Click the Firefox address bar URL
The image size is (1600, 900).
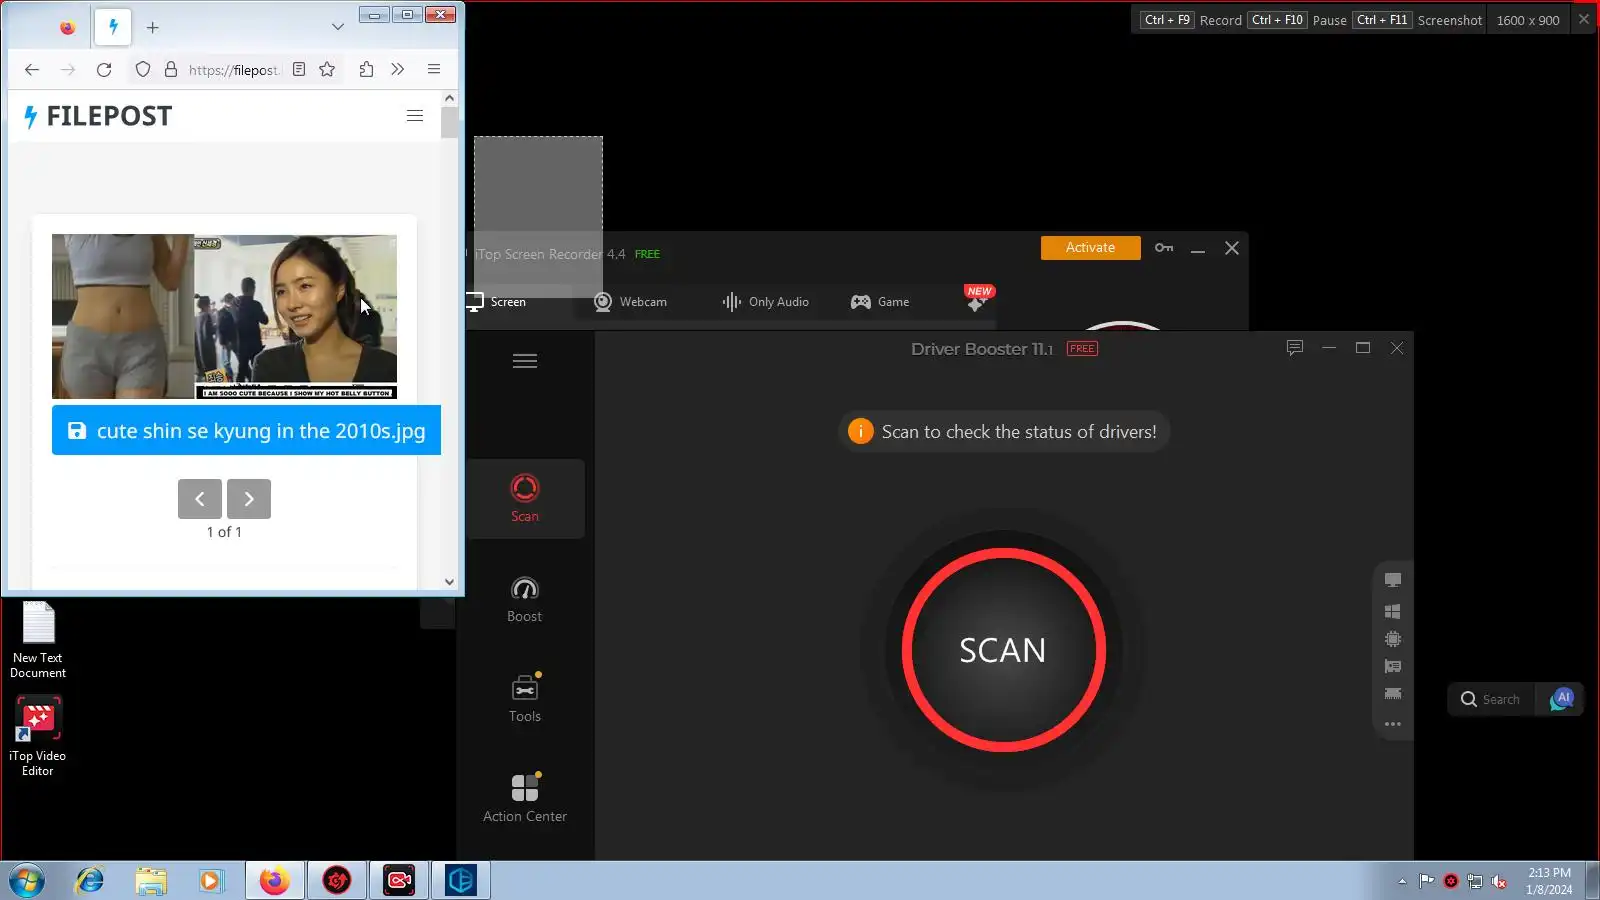pyautogui.click(x=234, y=70)
